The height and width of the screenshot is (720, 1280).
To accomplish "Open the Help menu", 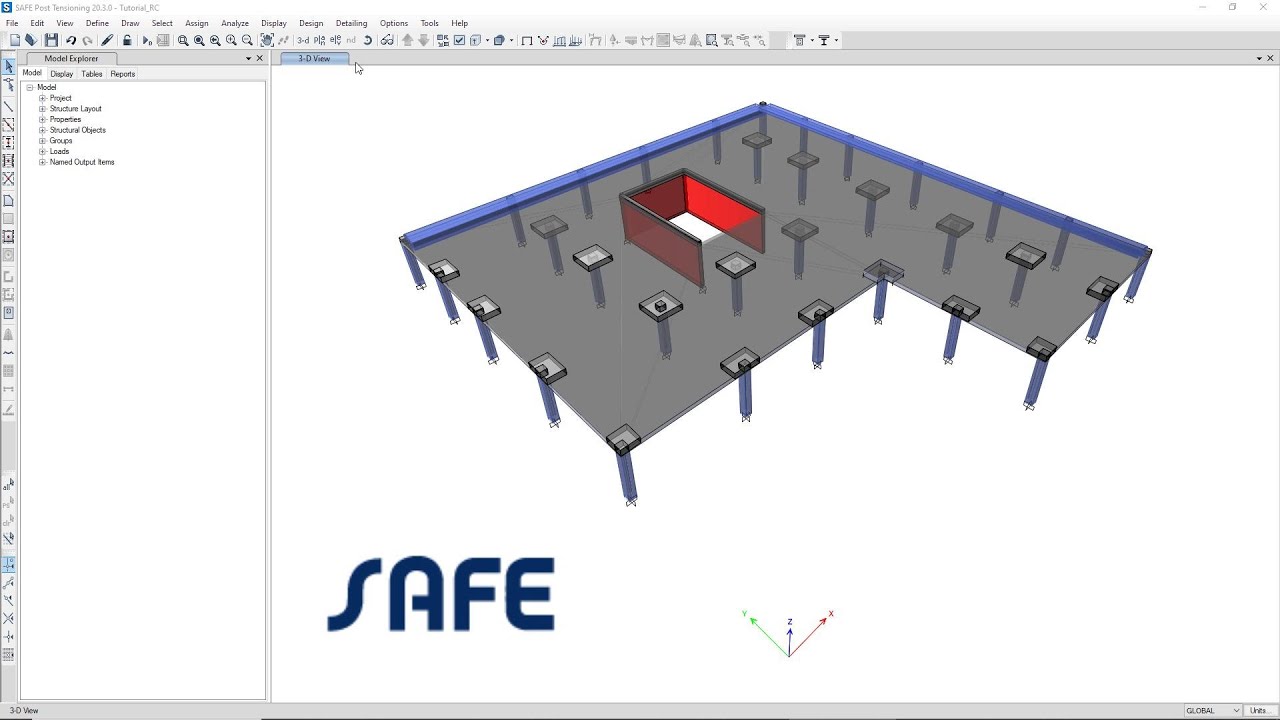I will point(460,23).
